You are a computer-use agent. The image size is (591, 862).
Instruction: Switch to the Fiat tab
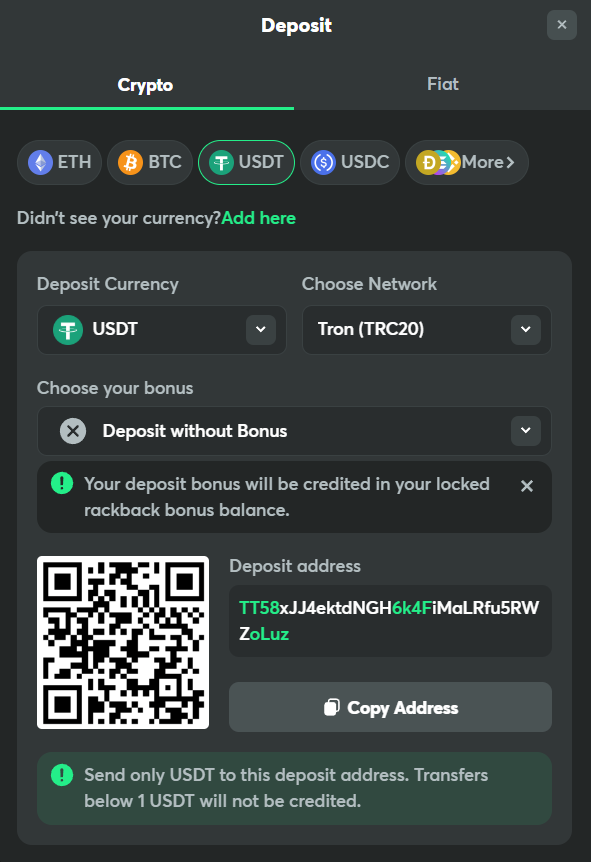click(x=443, y=84)
